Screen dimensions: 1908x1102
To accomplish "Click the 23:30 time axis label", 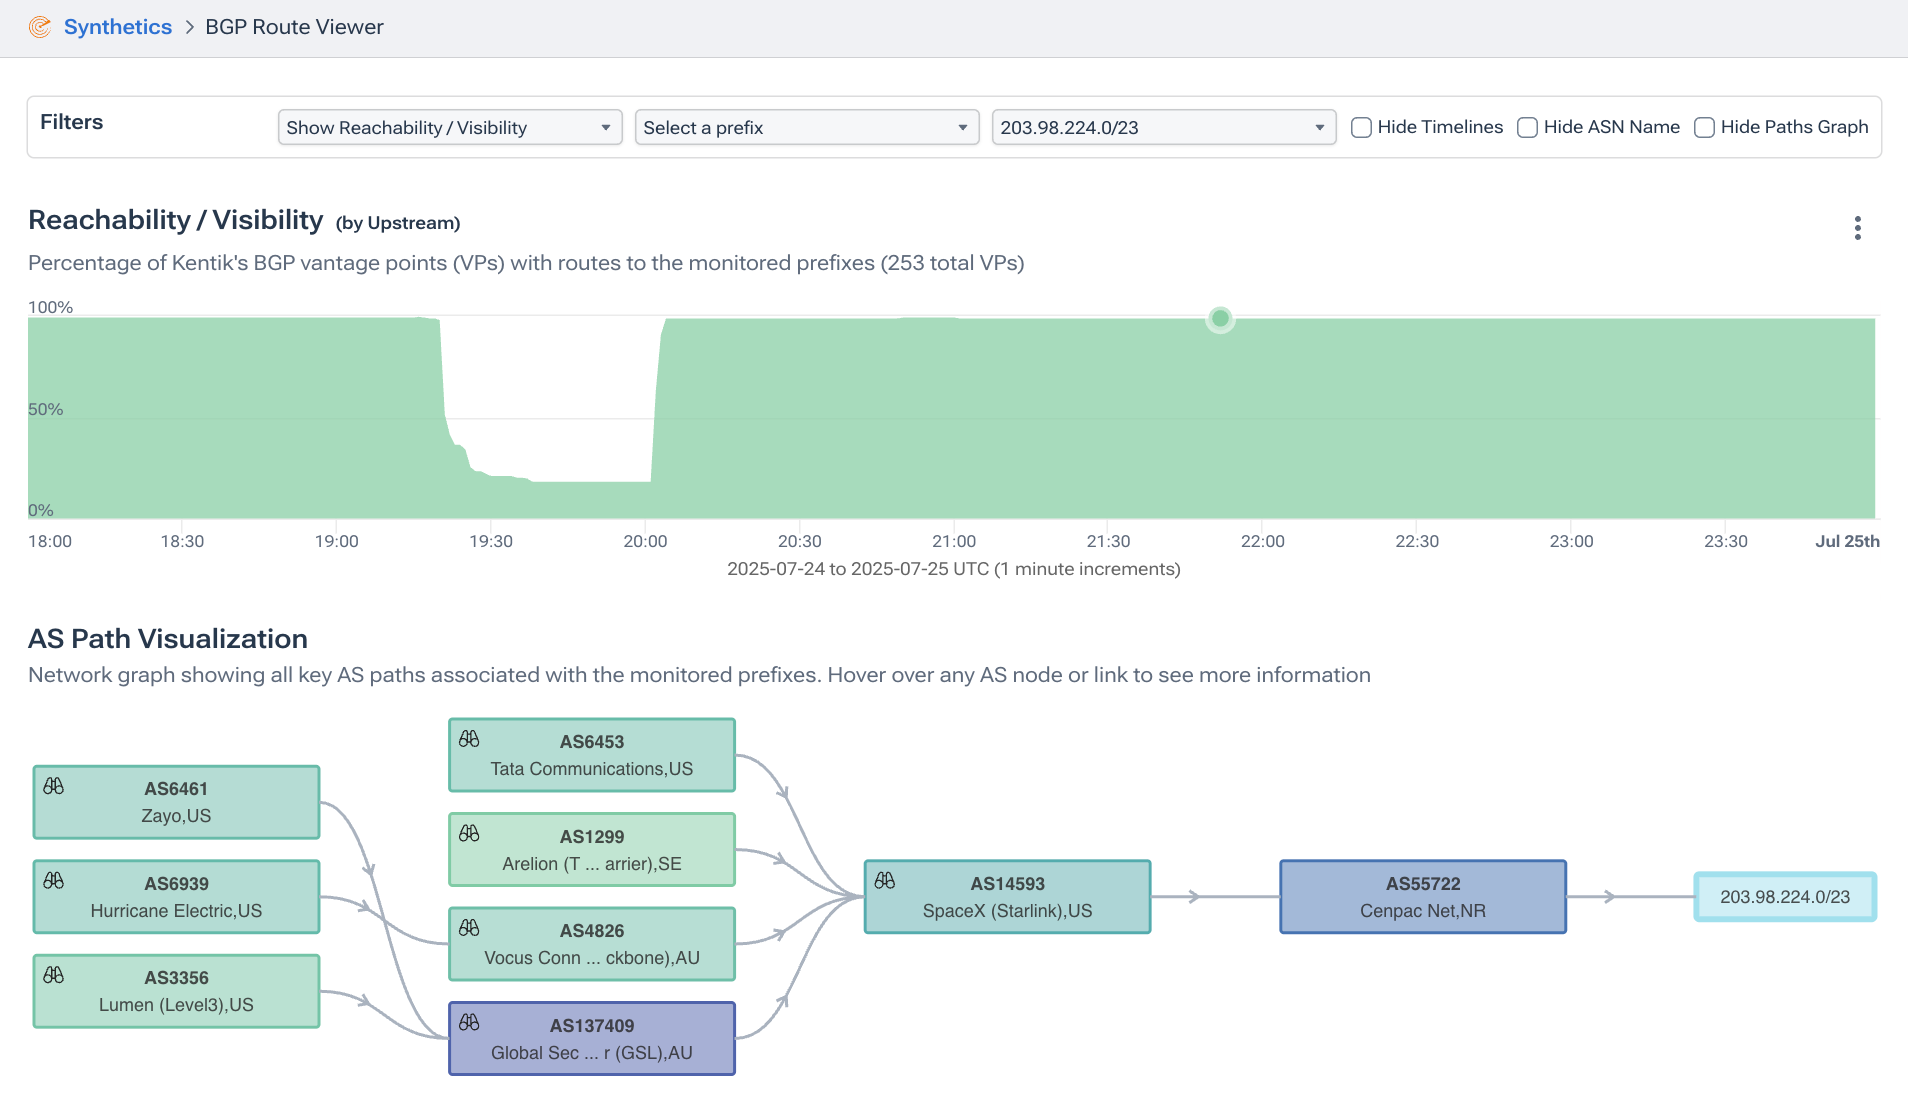I will (1726, 541).
